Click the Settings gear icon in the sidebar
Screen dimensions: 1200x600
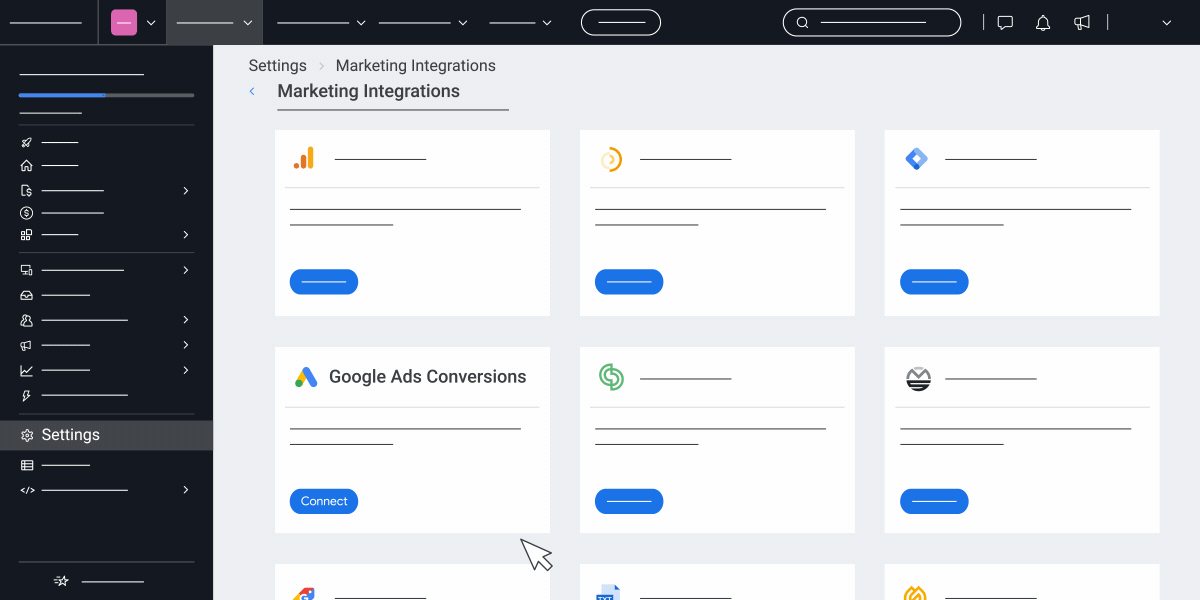click(25, 434)
